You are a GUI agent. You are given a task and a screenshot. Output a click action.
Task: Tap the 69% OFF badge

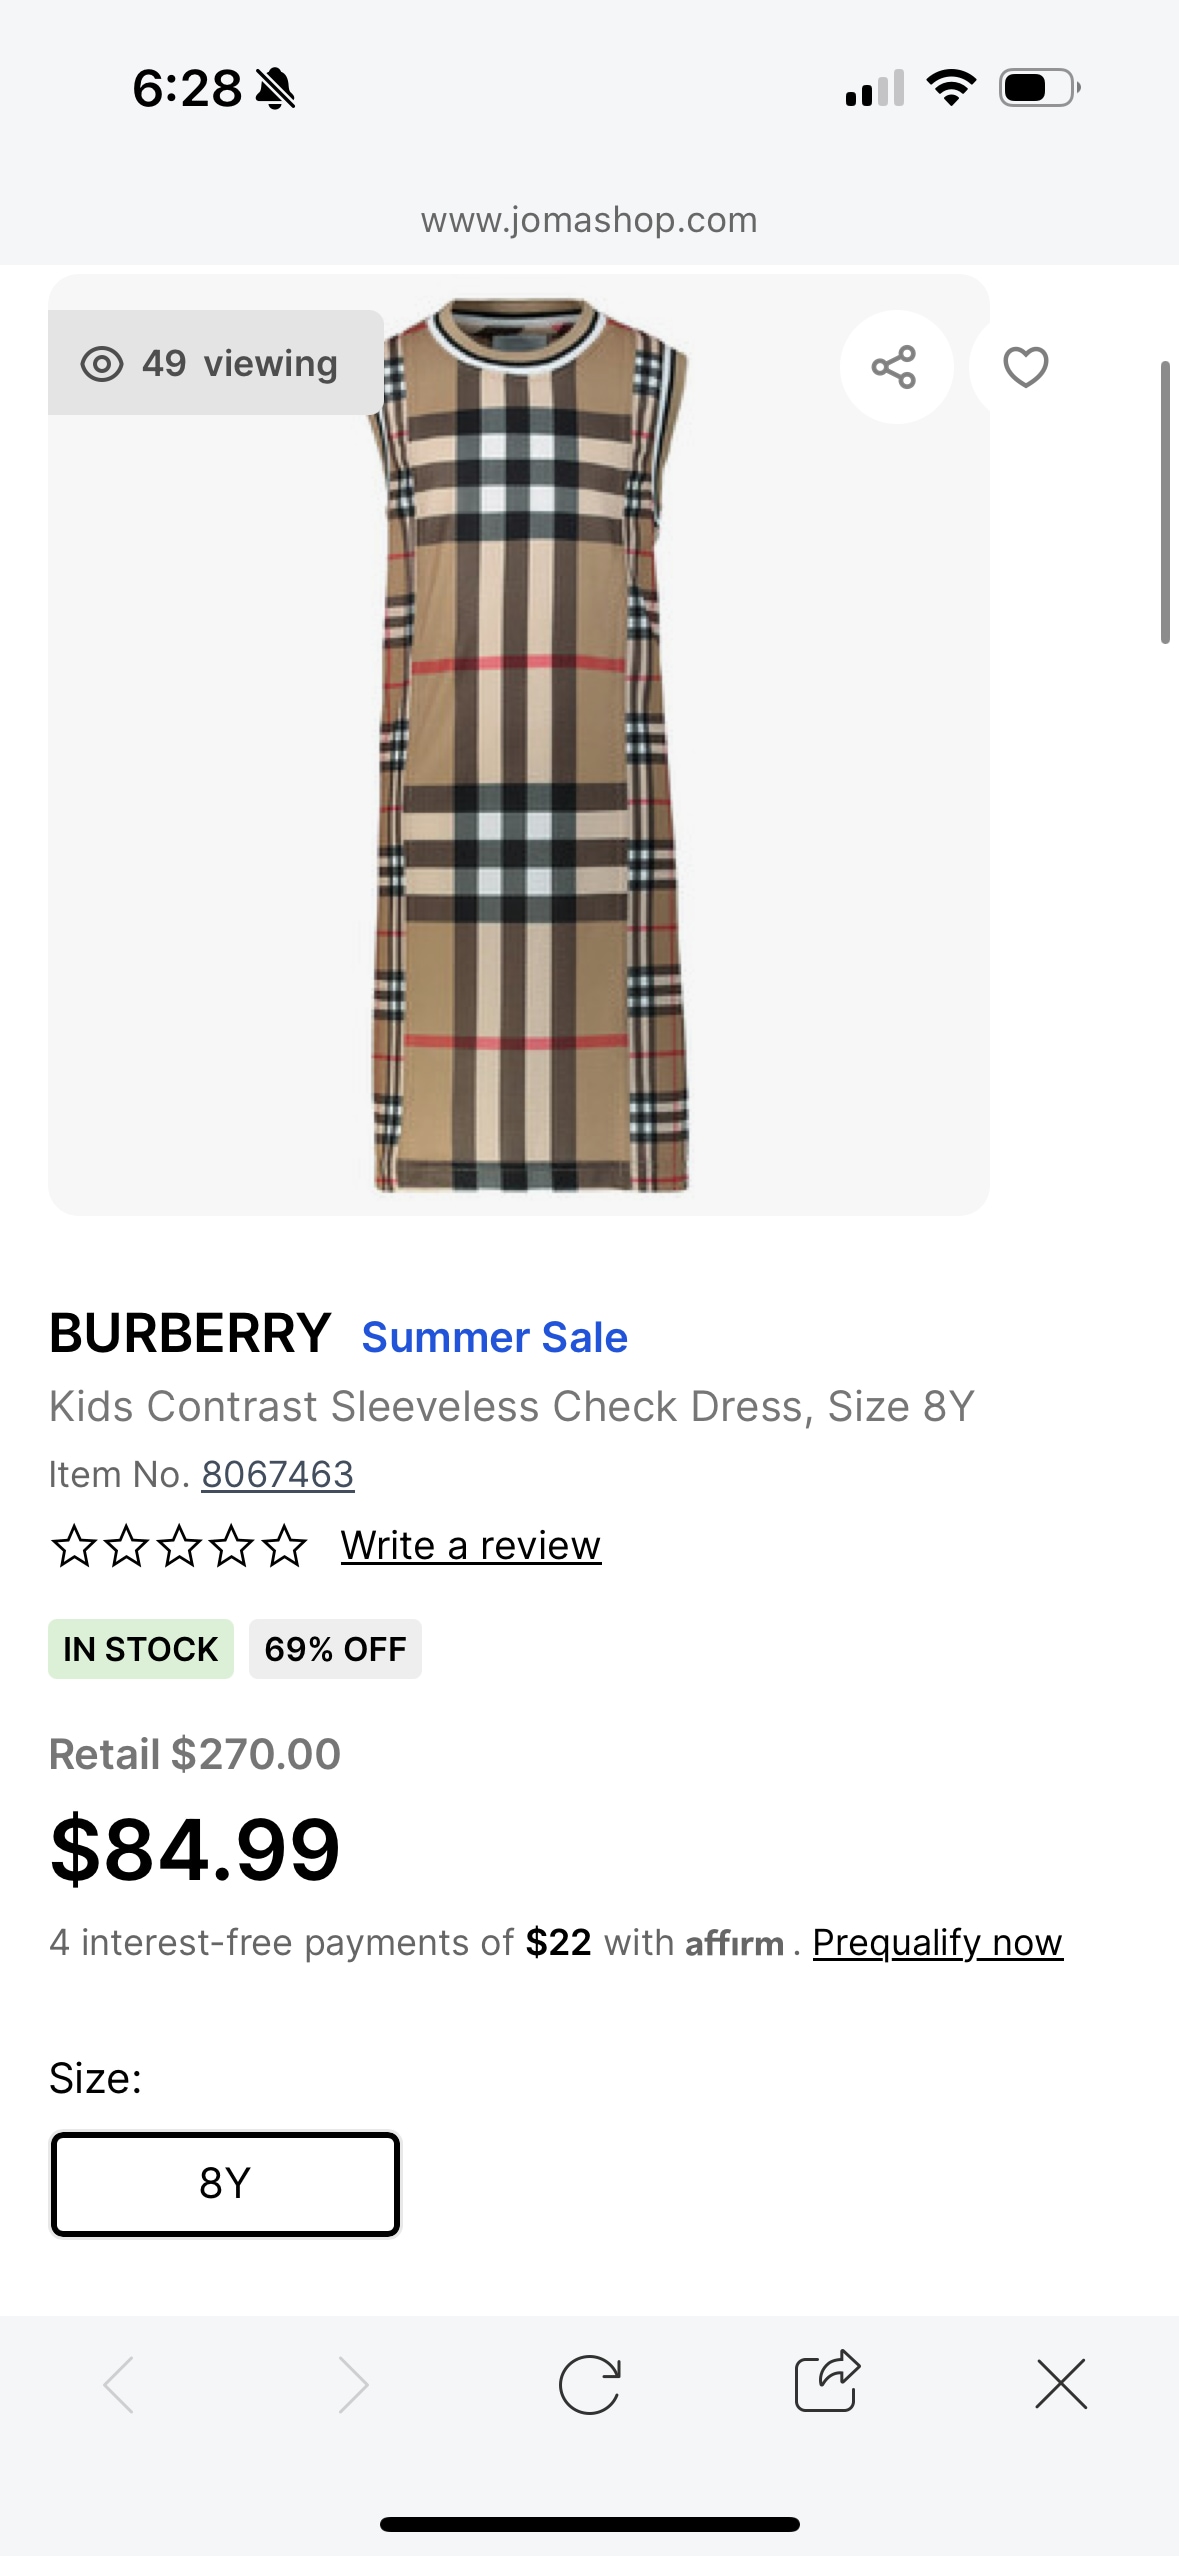pos(335,1649)
